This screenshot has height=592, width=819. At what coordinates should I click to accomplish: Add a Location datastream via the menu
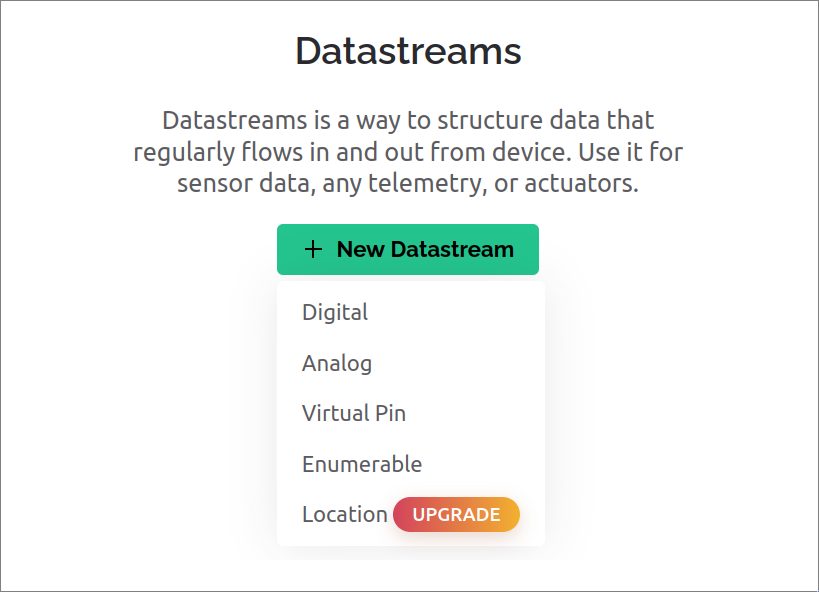(344, 514)
